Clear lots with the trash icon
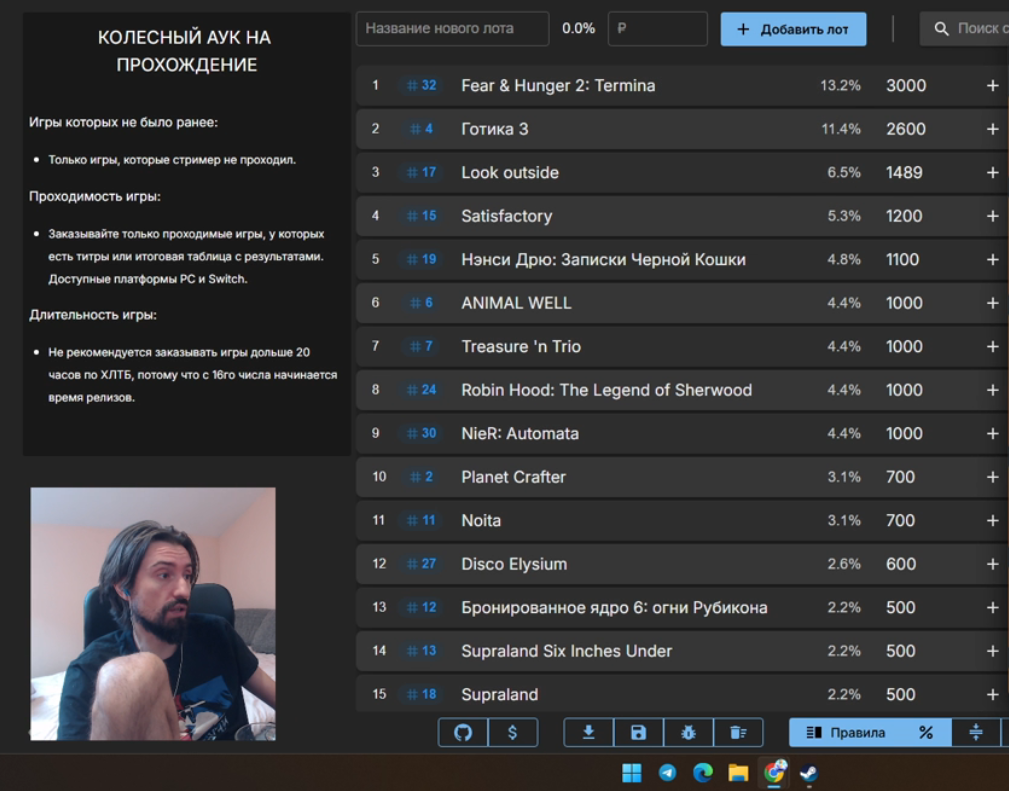 [x=738, y=732]
